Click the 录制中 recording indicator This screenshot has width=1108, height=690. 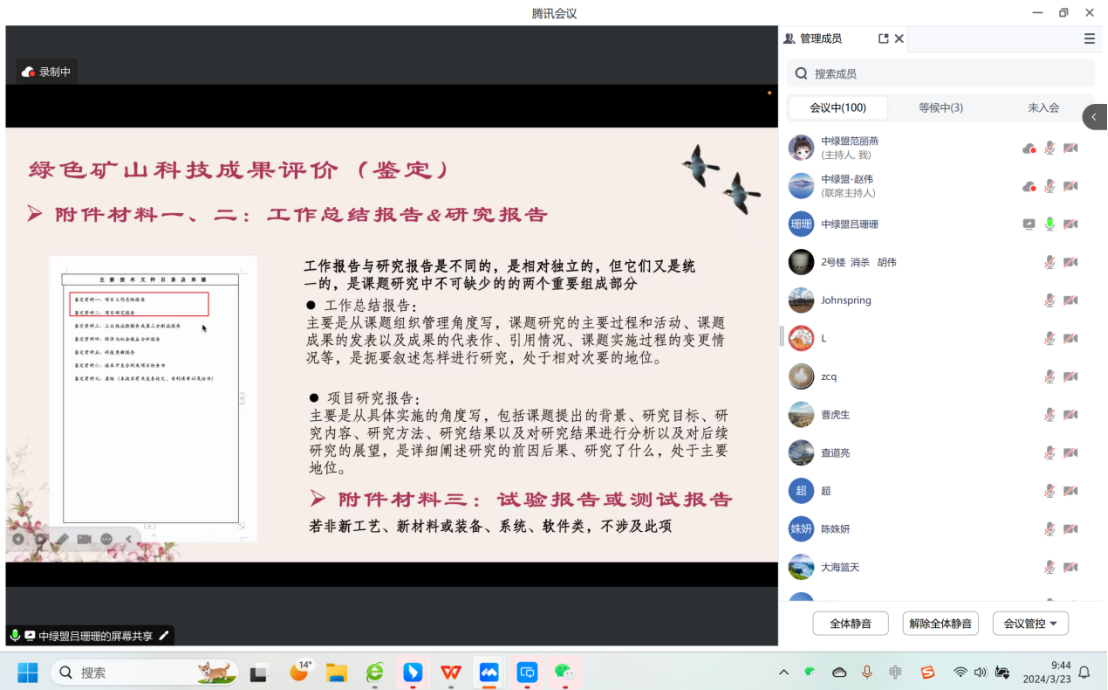pyautogui.click(x=47, y=72)
